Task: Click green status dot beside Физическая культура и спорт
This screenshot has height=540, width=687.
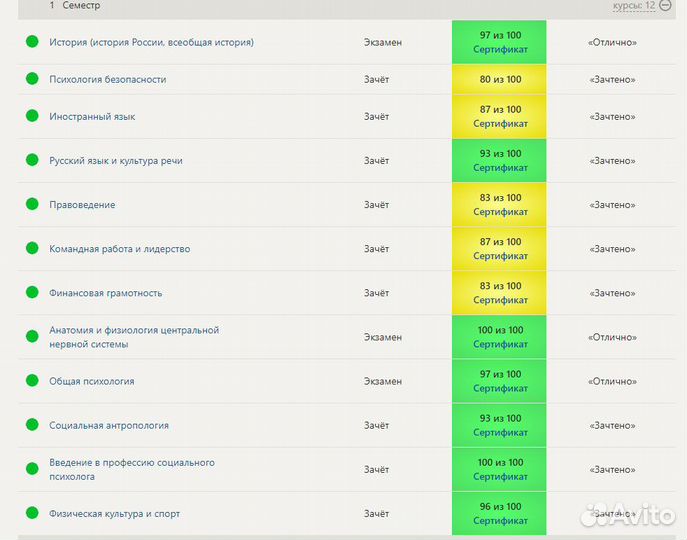Action: click(x=32, y=514)
